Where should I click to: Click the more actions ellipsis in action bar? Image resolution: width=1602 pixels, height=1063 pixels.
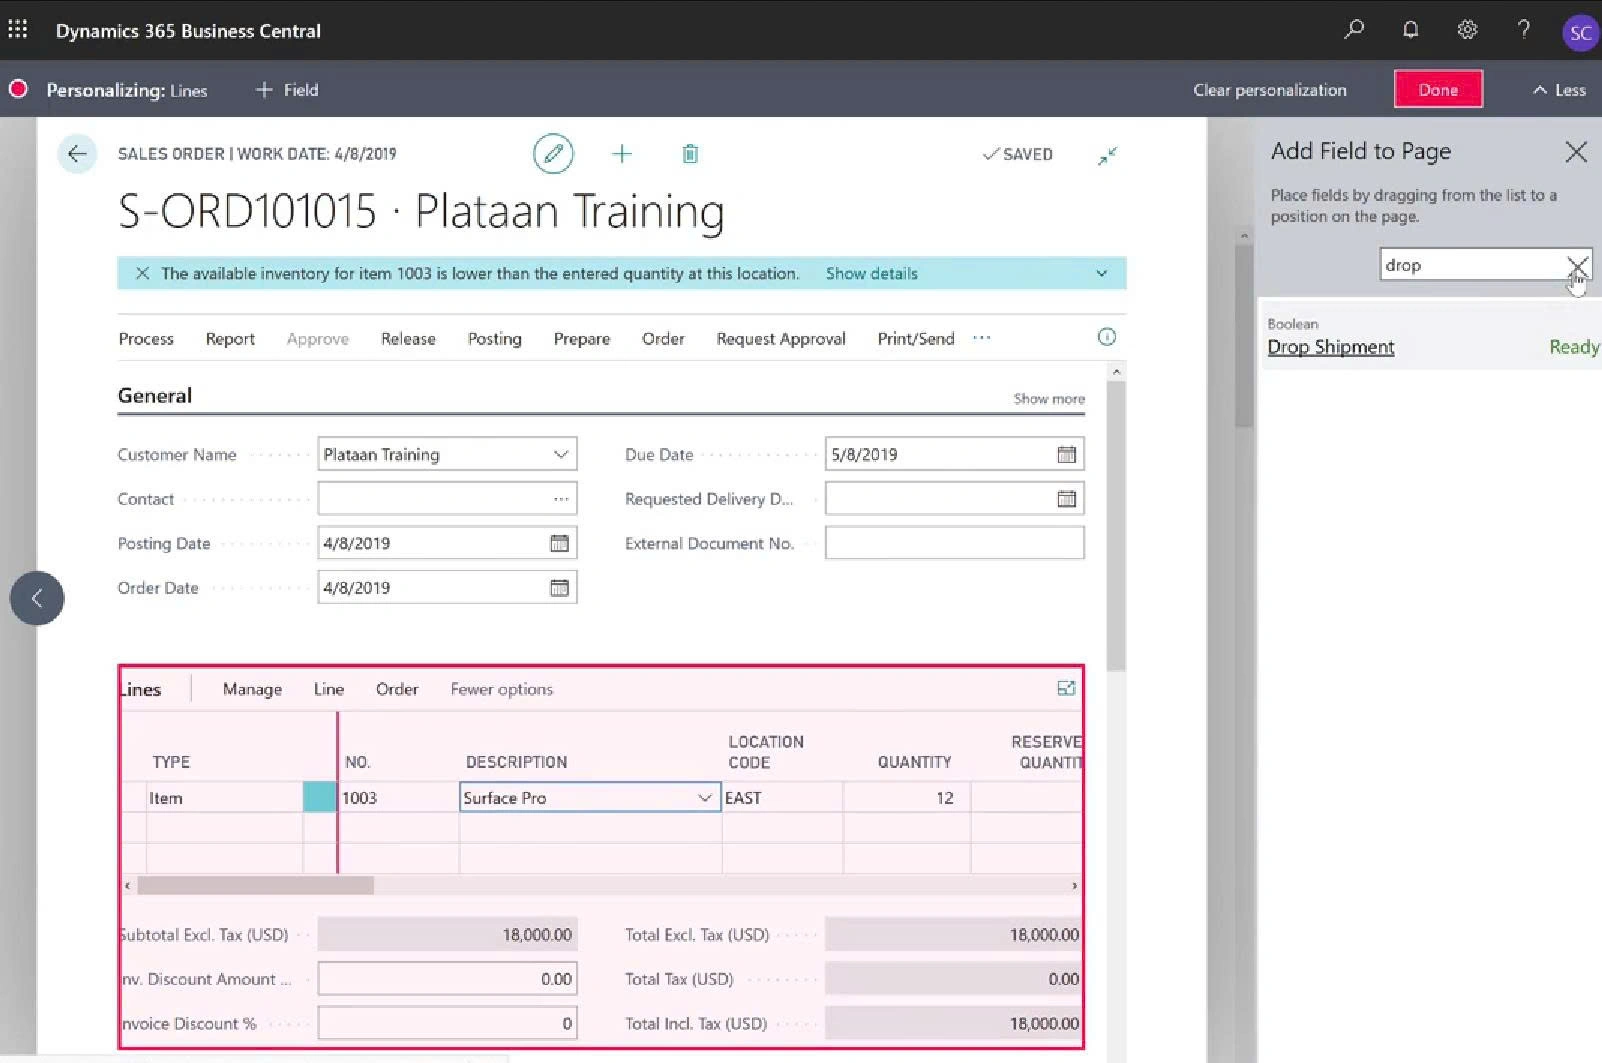[x=982, y=338]
